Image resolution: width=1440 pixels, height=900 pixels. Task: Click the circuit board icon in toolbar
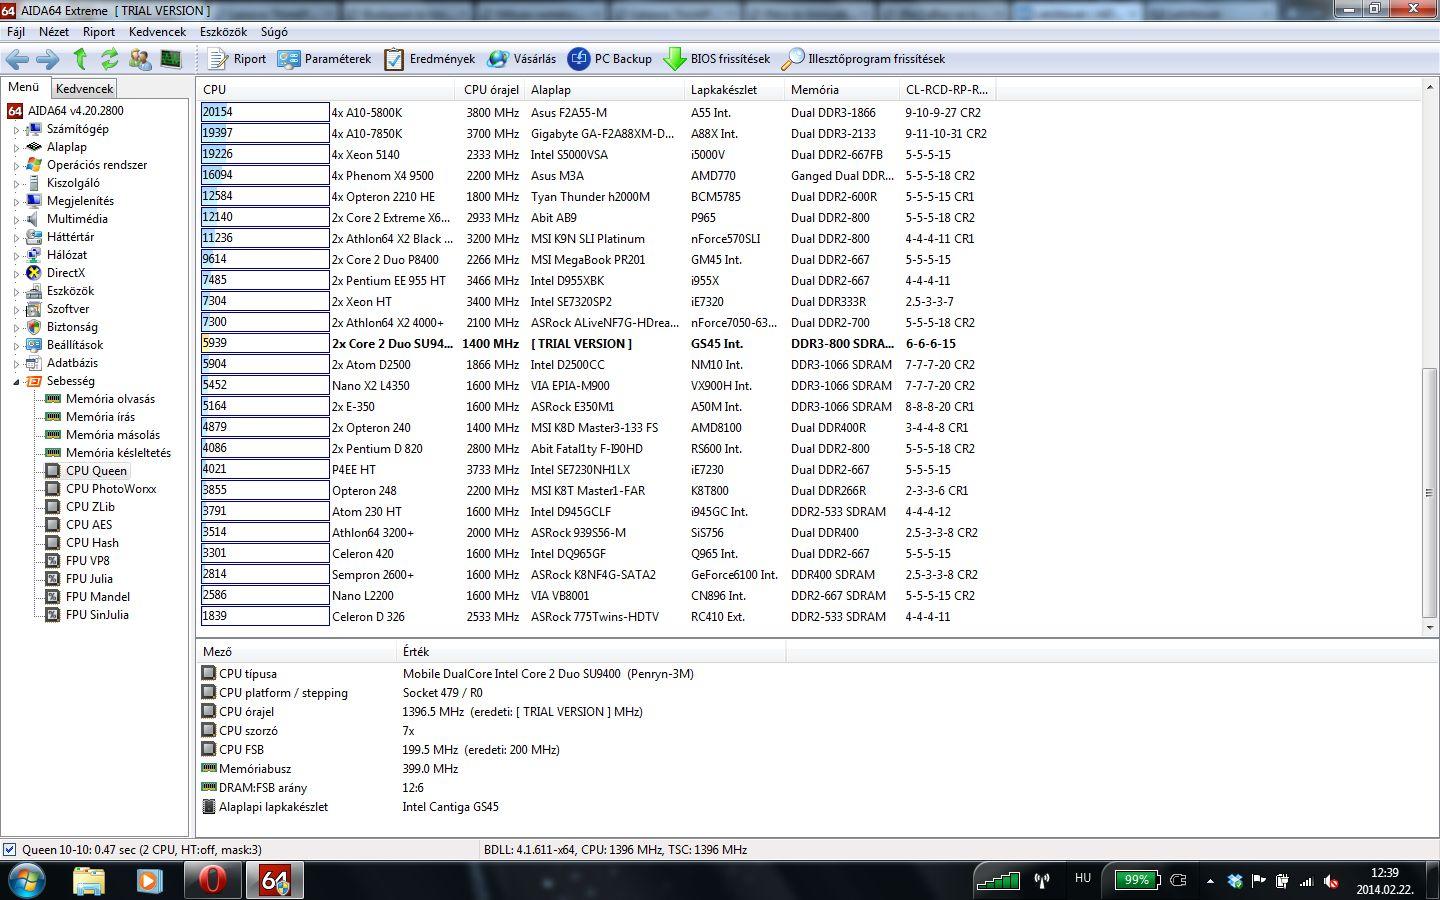click(x=171, y=59)
